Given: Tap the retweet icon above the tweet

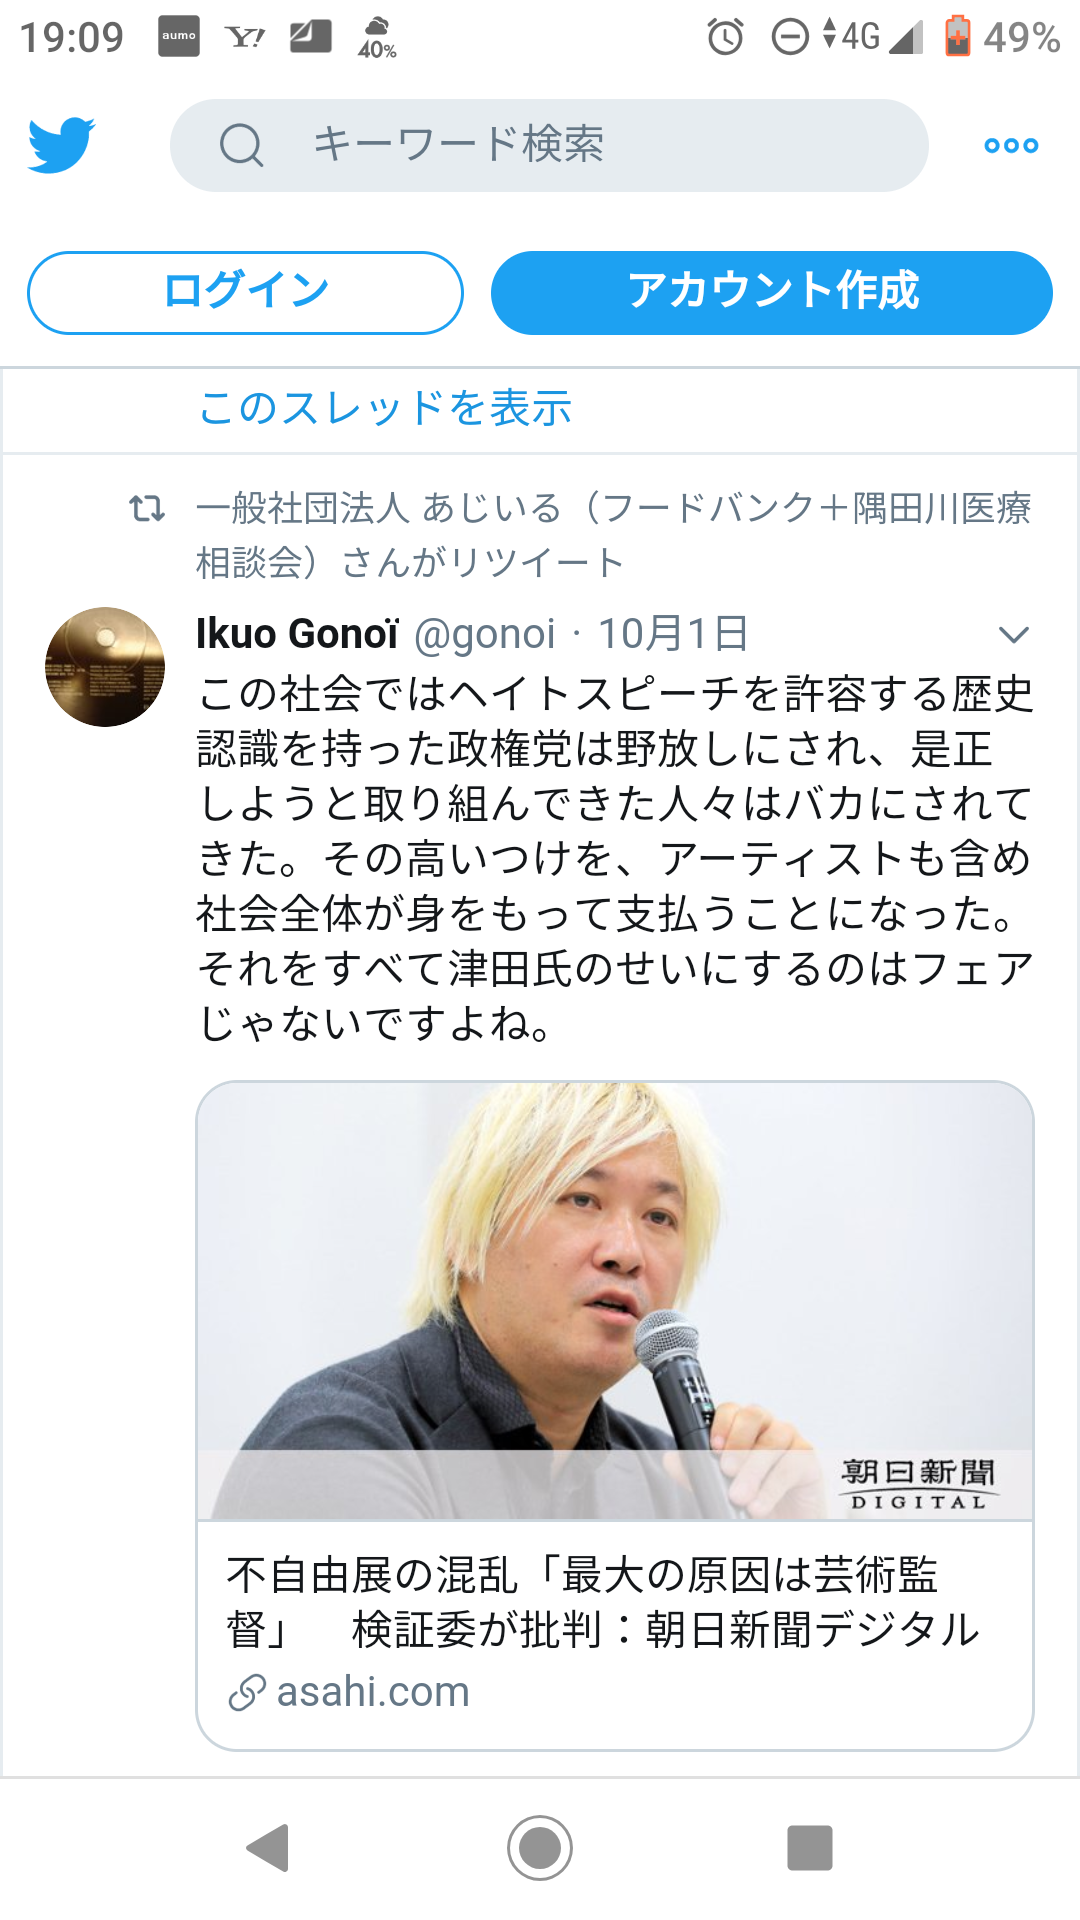Looking at the screenshot, I should coord(147,509).
